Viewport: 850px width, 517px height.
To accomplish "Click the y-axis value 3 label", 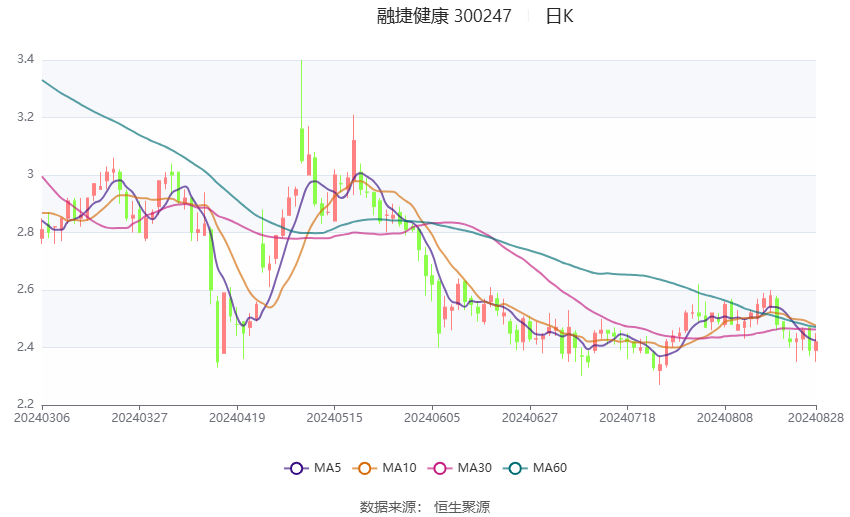I will click(30, 174).
